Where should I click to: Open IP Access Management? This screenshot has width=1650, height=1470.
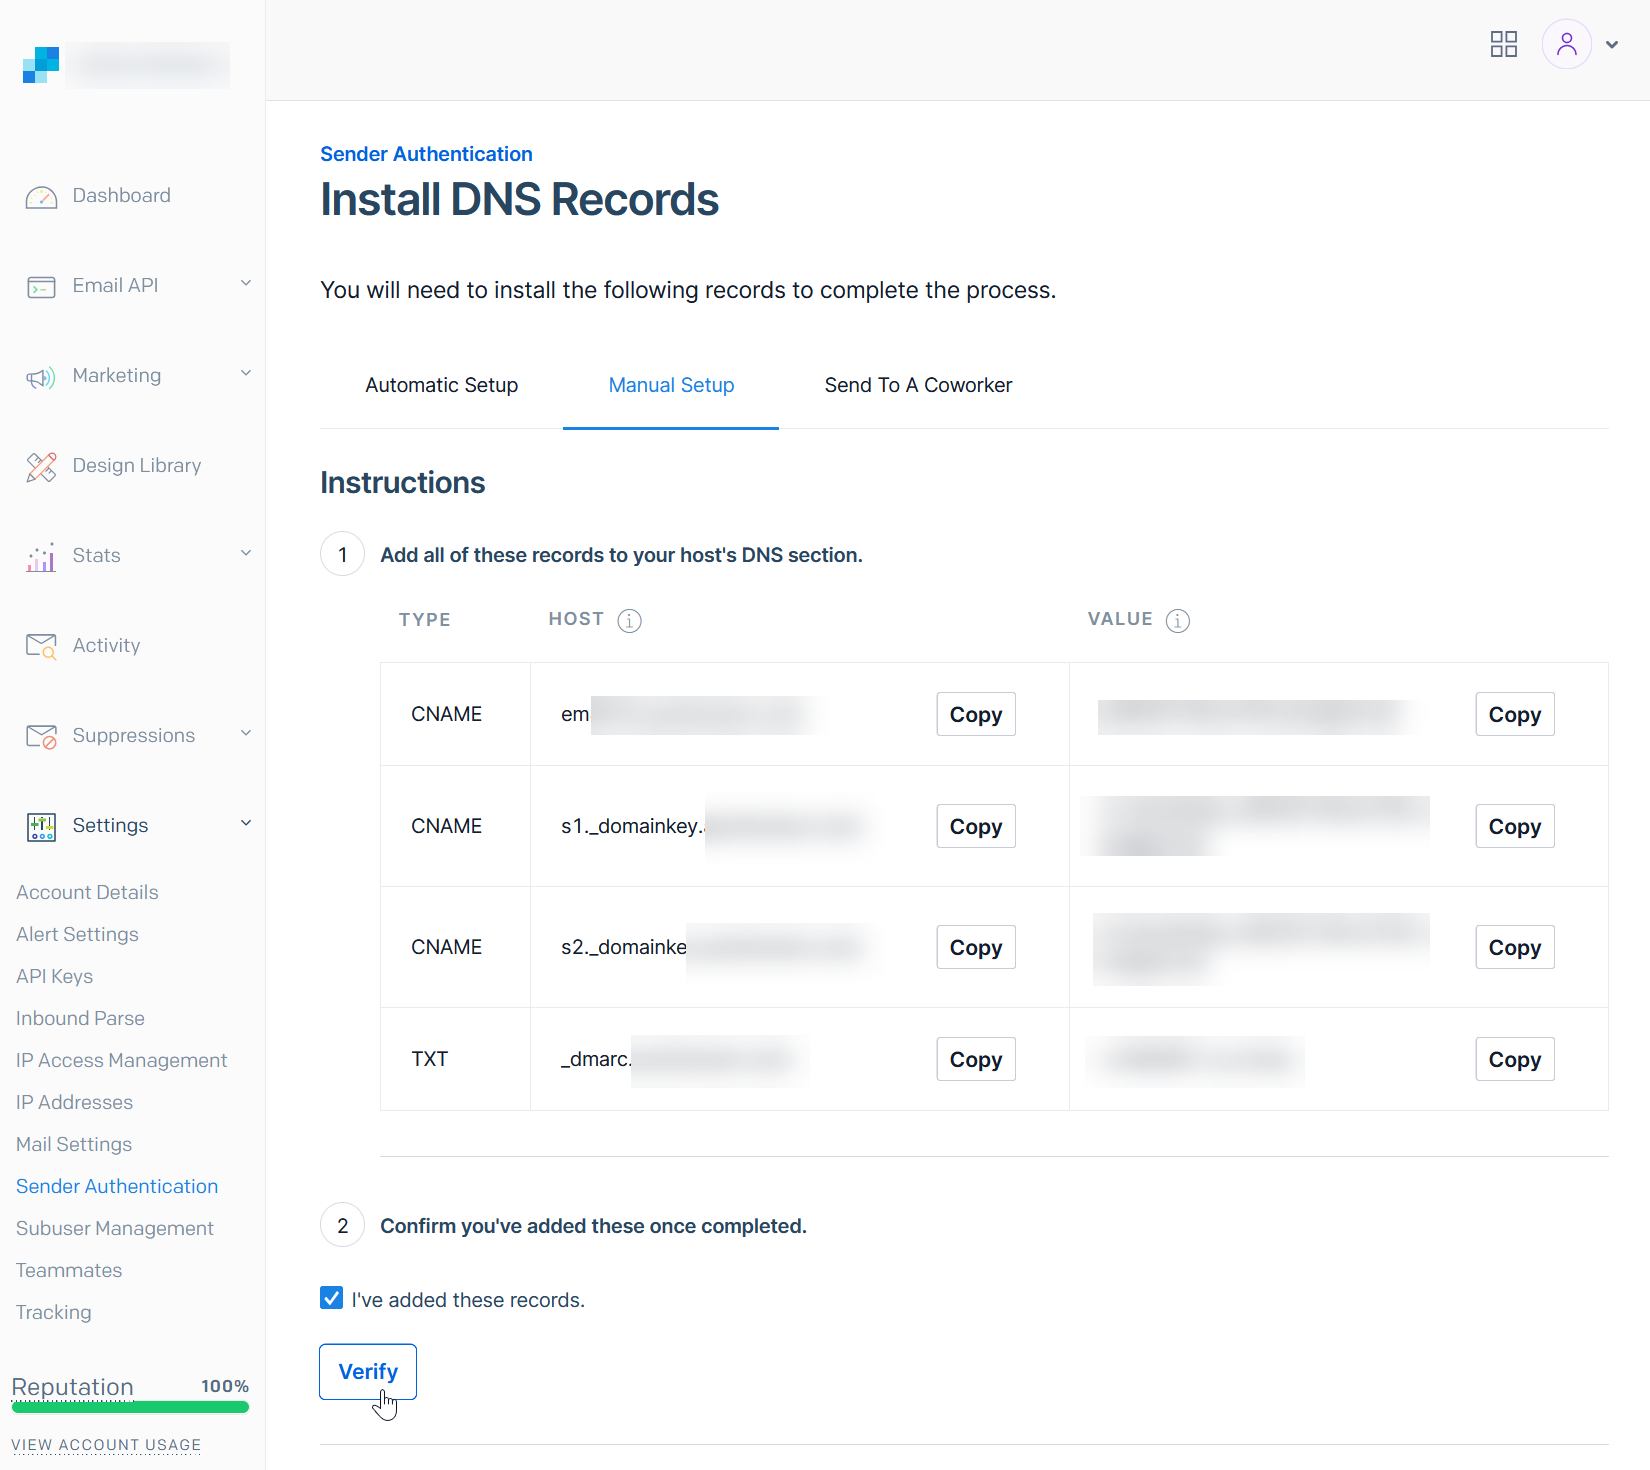click(121, 1060)
